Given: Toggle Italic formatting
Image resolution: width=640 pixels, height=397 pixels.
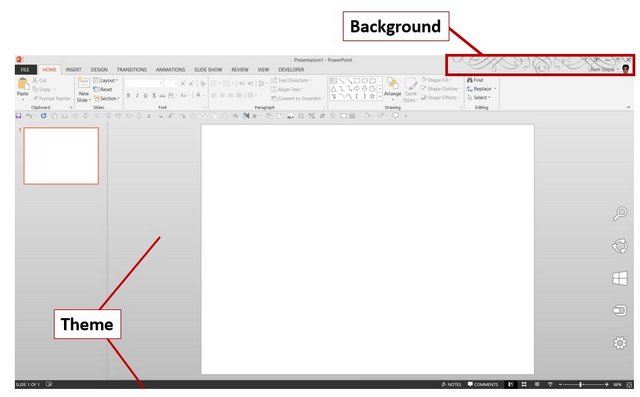Looking at the screenshot, I should pos(137,95).
